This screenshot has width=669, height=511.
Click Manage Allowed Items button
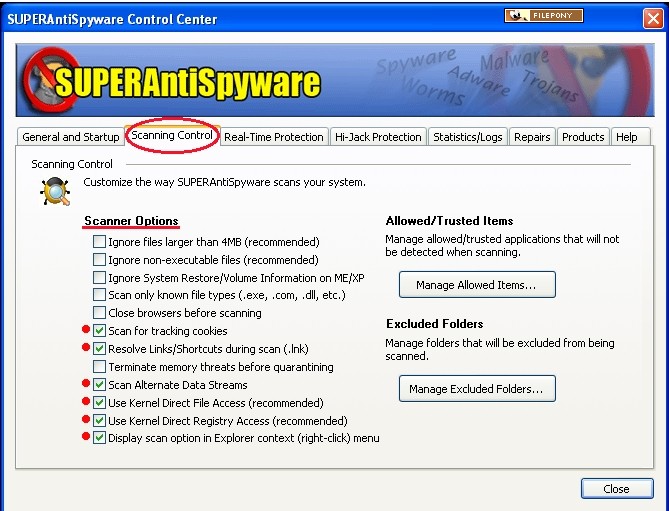pos(477,285)
